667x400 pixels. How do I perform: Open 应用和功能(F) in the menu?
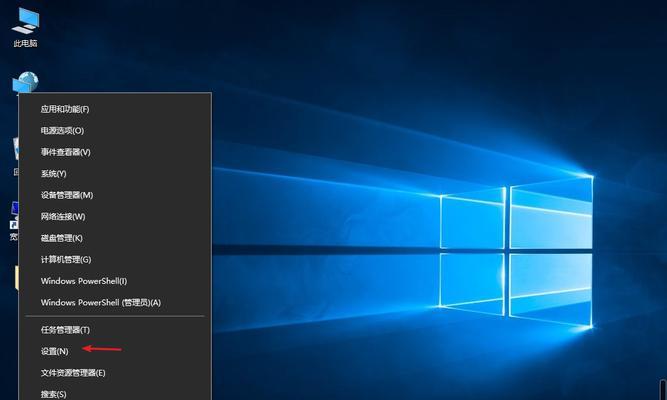pos(115,109)
